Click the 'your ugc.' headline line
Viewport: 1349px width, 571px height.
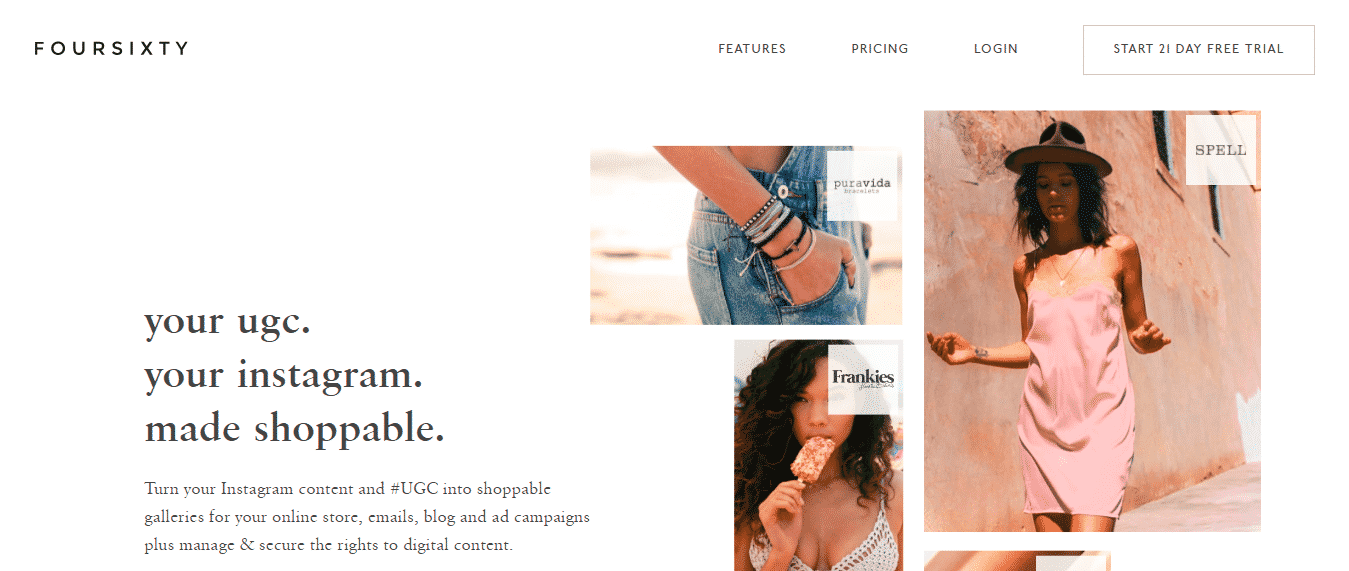coord(228,322)
